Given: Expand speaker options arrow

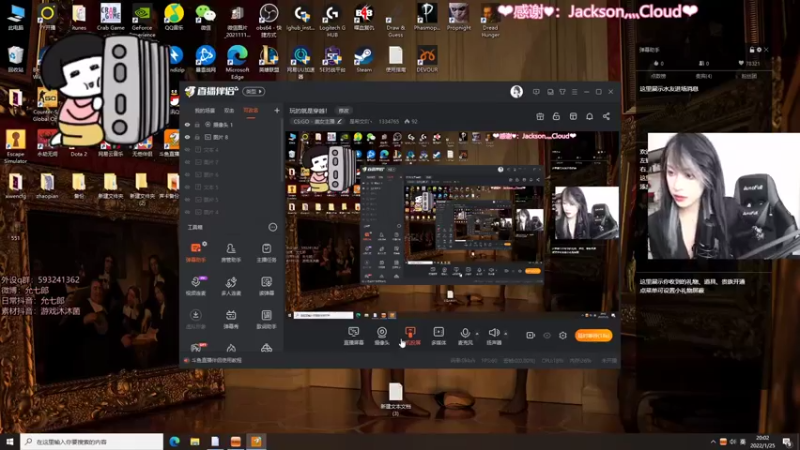Looking at the screenshot, I should pyautogui.click(x=506, y=334).
